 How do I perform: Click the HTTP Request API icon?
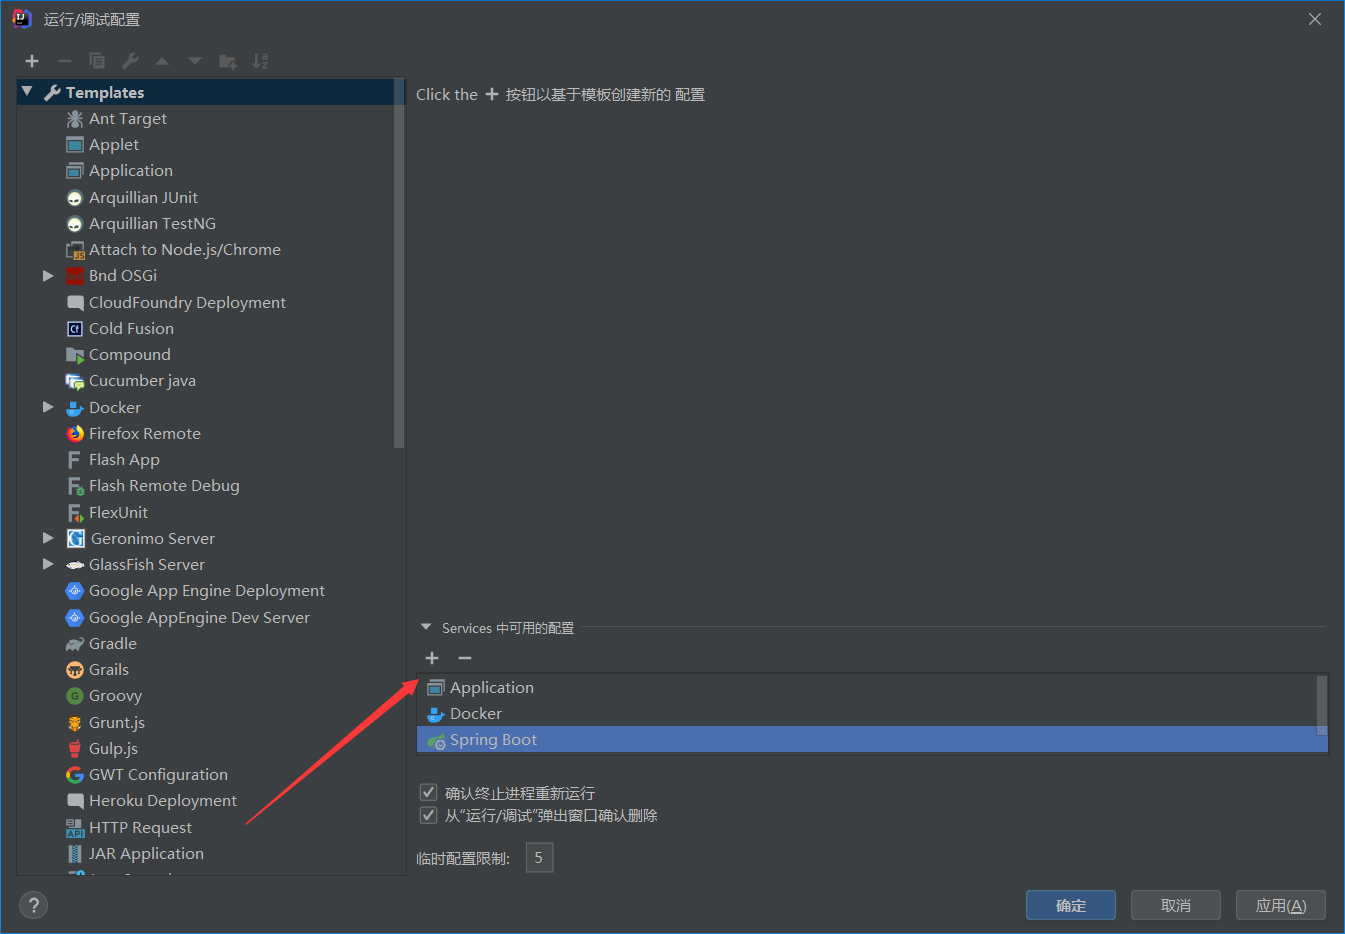[75, 828]
